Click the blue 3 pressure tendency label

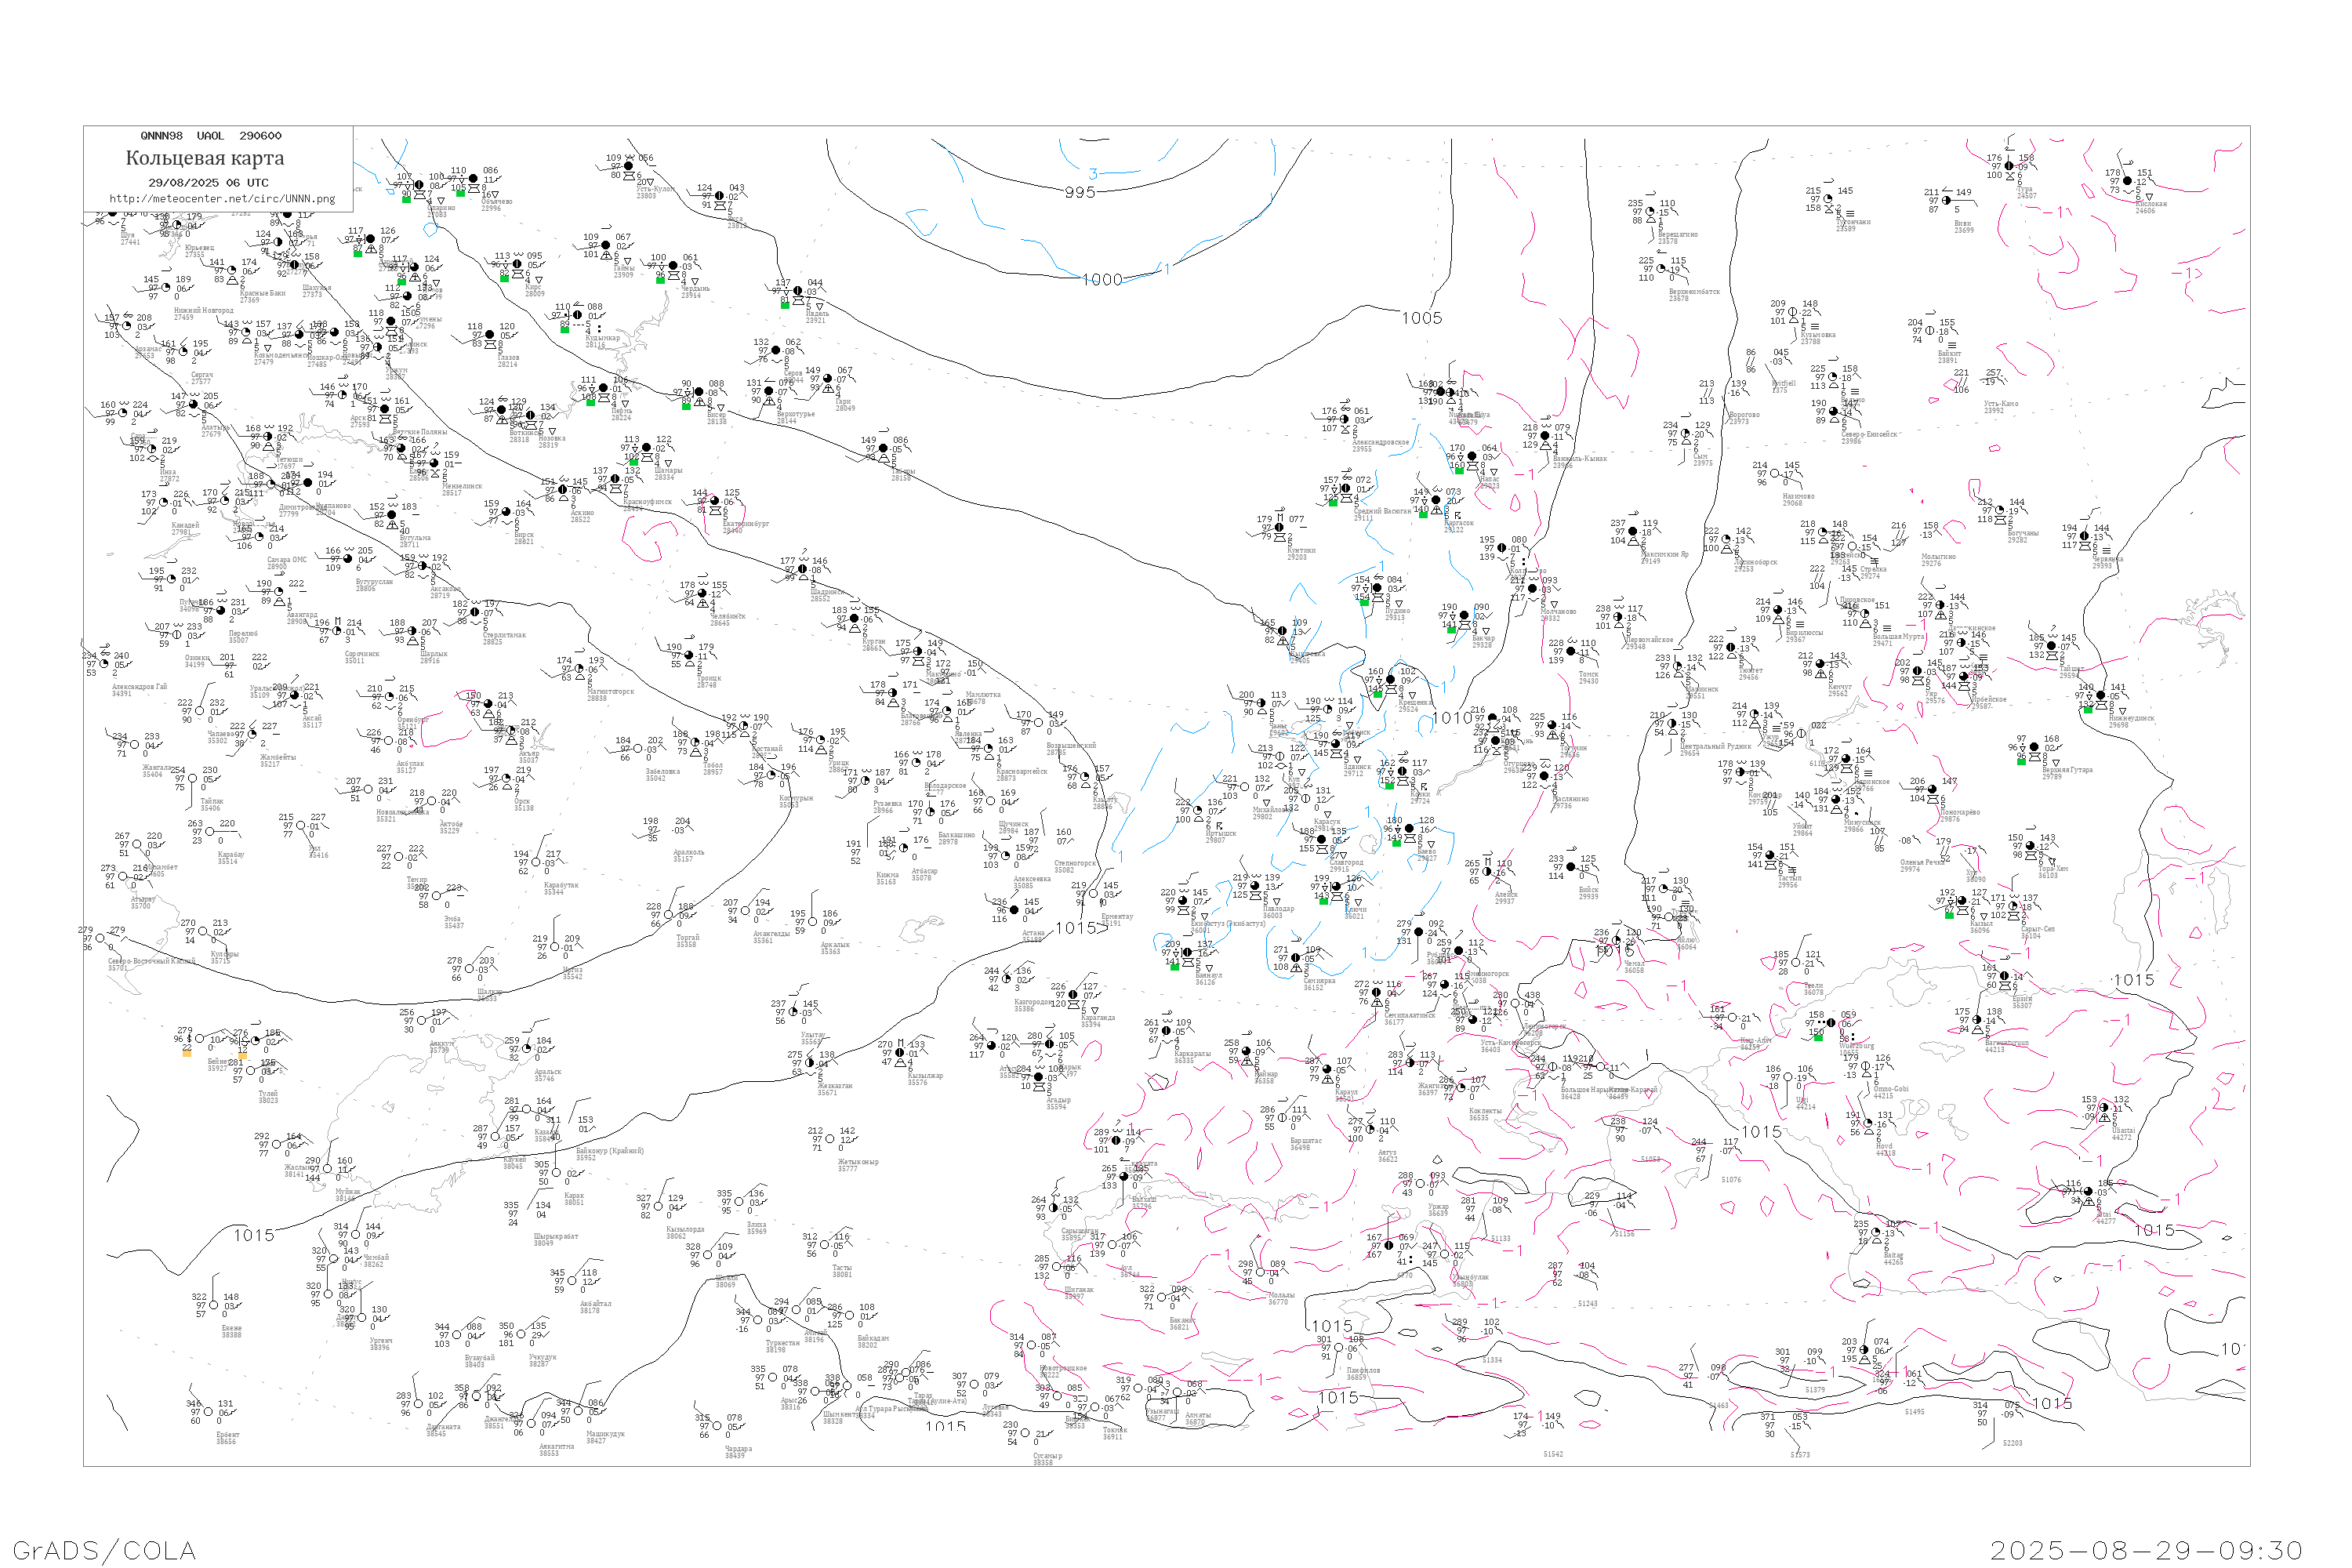pos(1093,174)
